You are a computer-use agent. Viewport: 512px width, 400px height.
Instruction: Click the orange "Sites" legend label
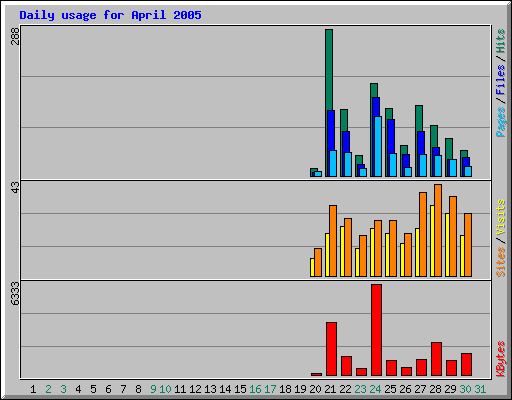(x=500, y=262)
